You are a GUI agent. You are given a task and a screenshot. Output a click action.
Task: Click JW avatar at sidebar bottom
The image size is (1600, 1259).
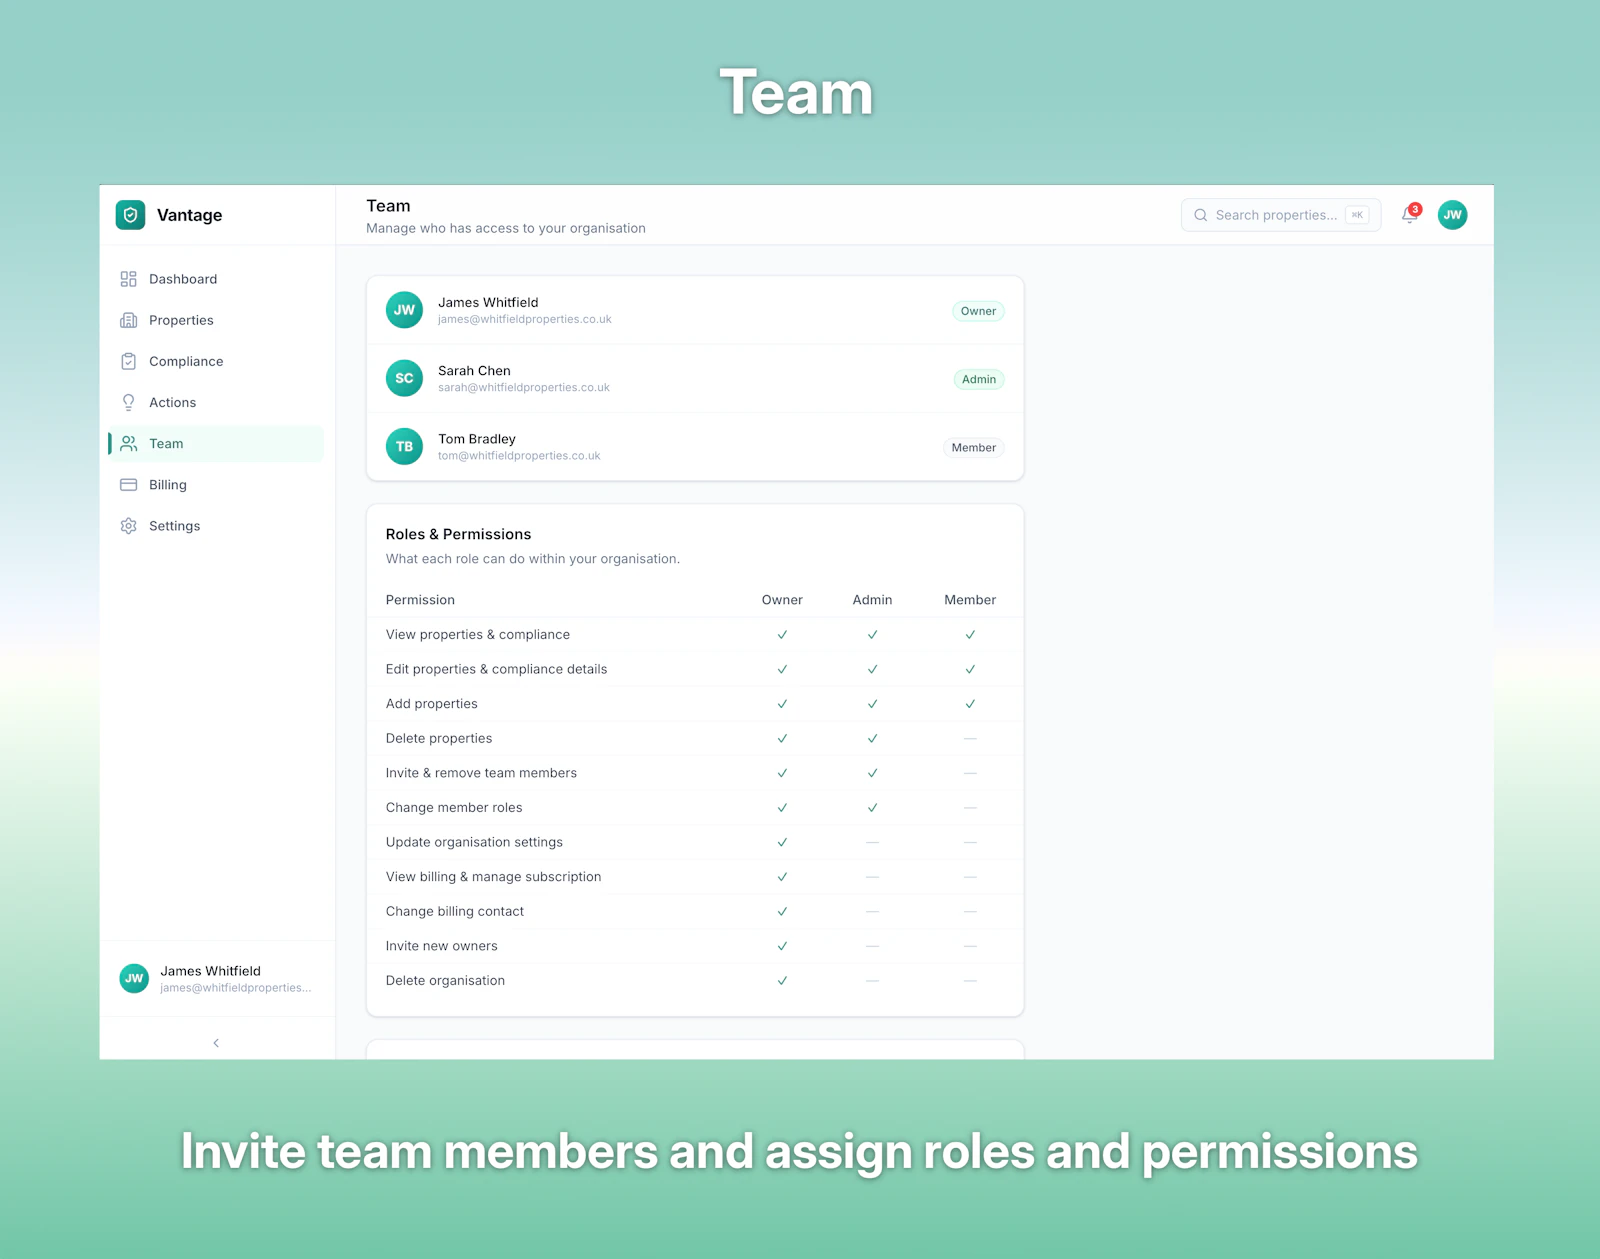click(x=134, y=978)
